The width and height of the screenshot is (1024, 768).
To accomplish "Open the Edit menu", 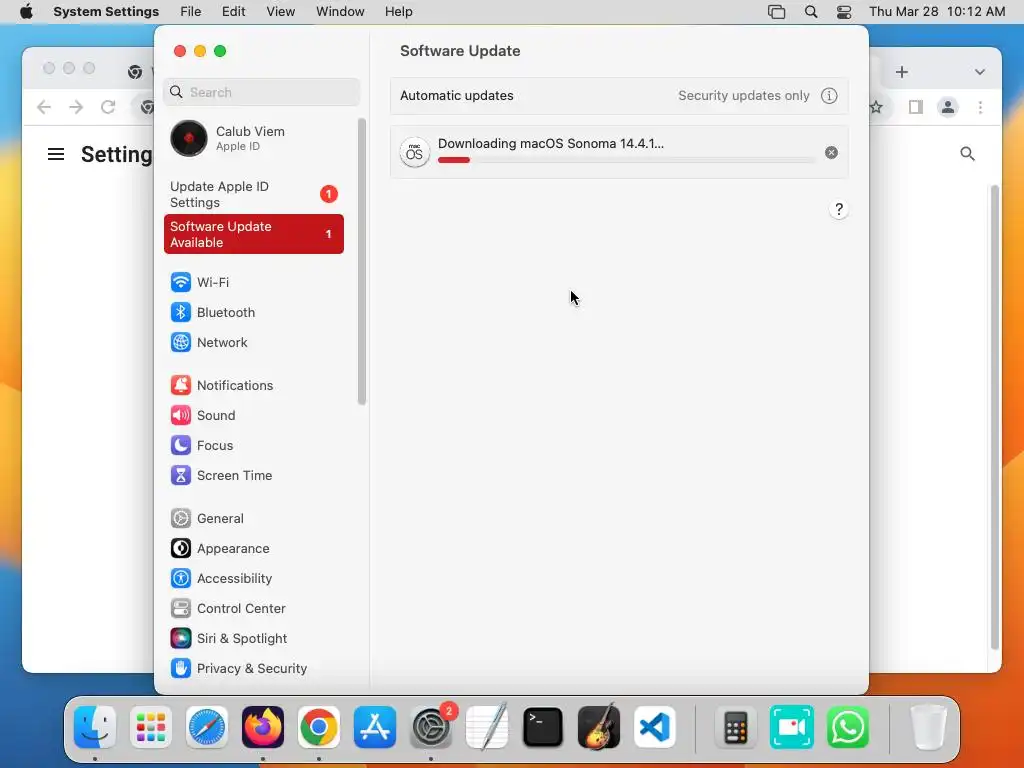I will click(233, 12).
